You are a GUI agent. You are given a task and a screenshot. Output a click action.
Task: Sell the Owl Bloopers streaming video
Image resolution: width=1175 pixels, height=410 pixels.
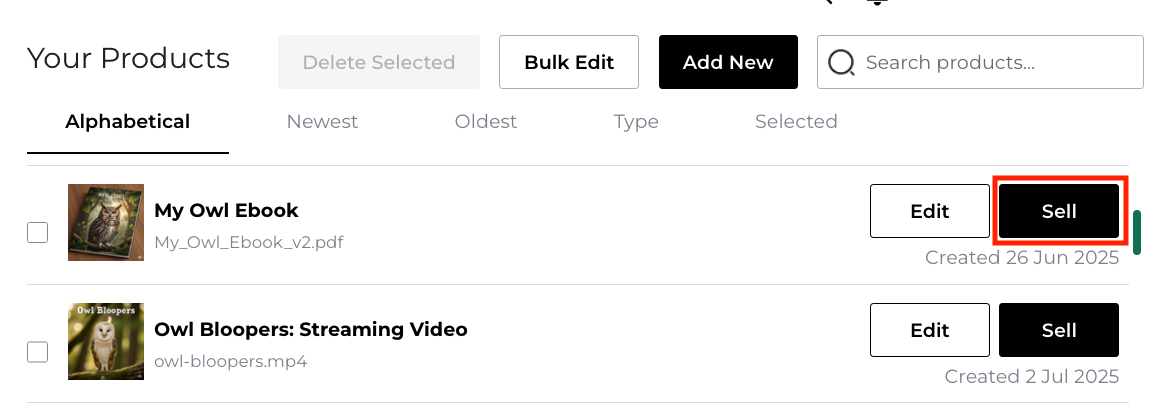[1059, 330]
